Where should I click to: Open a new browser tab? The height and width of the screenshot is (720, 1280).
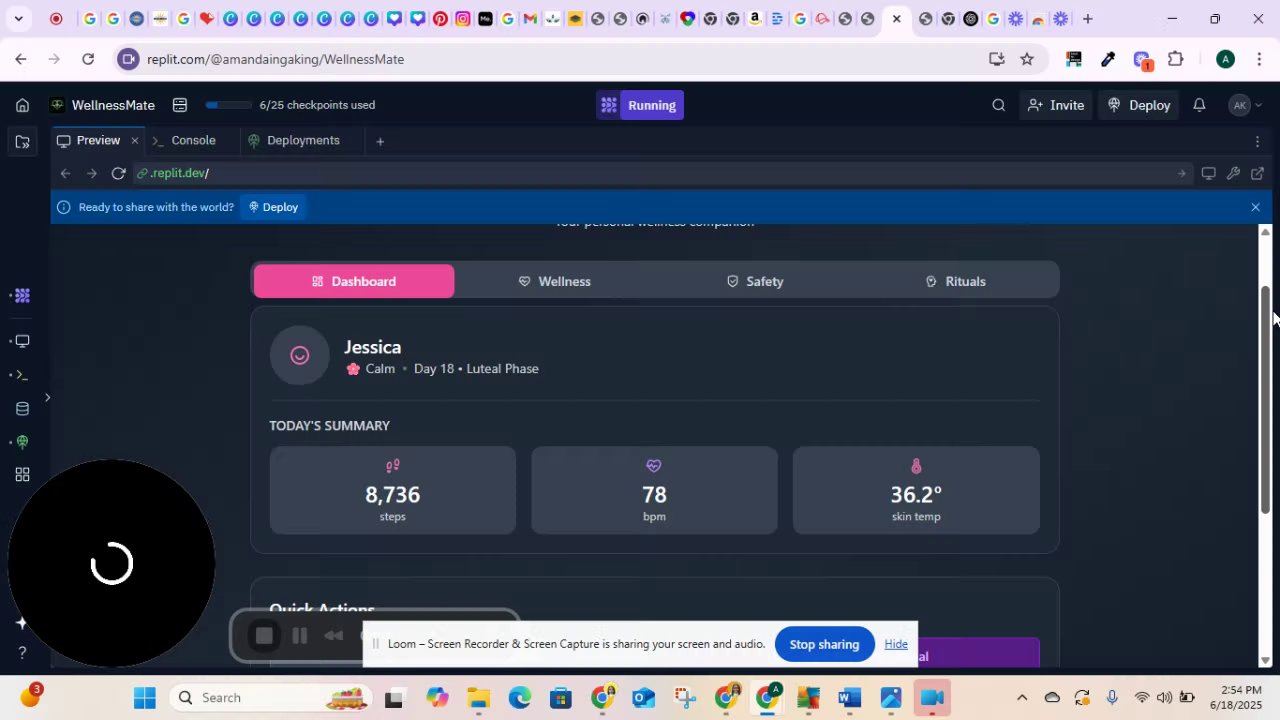coord(1087,19)
